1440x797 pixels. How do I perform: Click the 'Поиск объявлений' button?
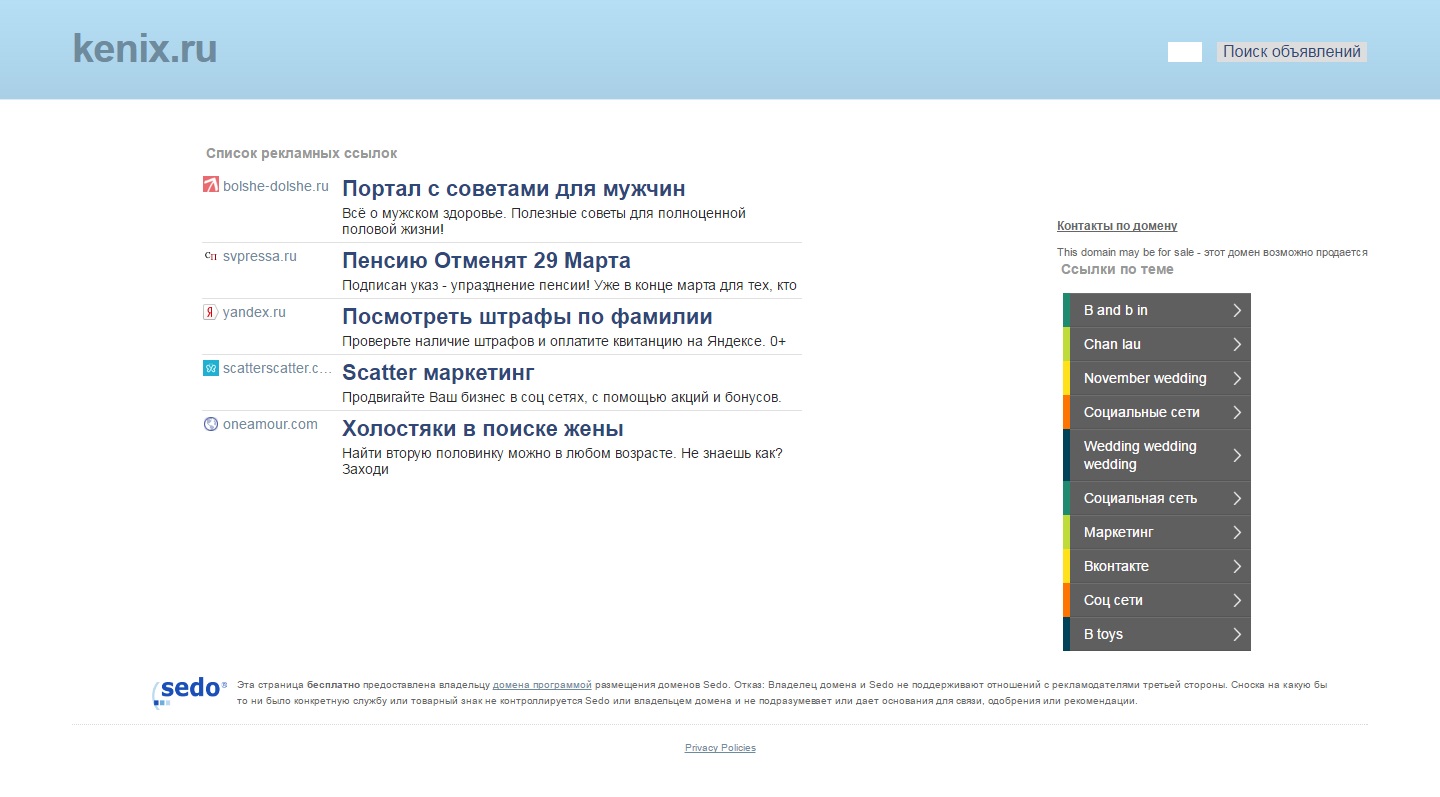click(x=1292, y=52)
